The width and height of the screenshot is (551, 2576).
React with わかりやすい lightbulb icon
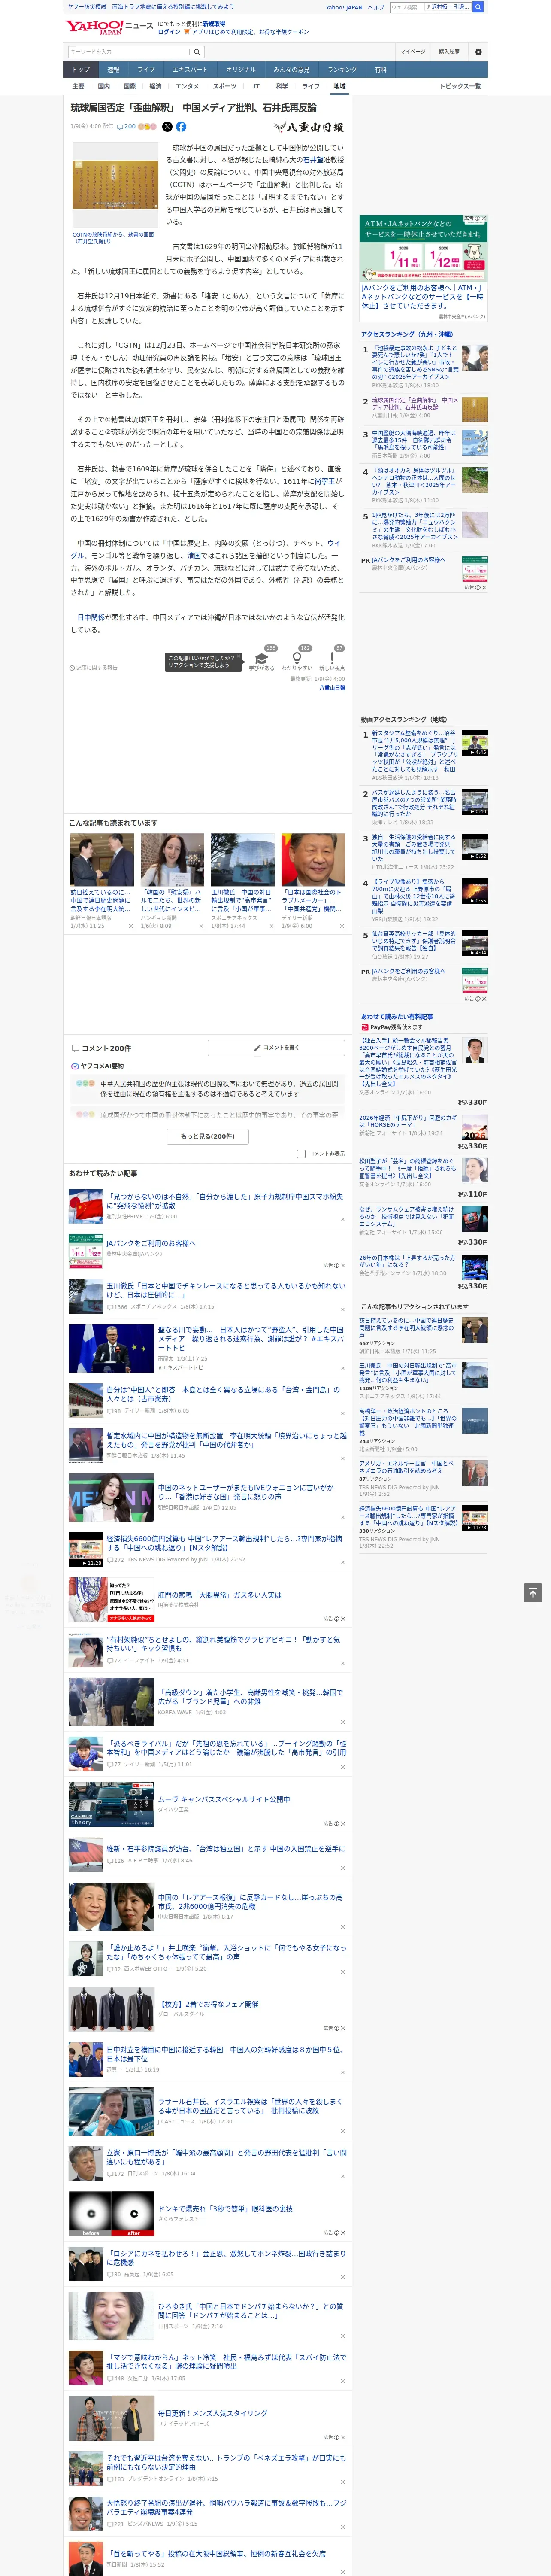296,658
